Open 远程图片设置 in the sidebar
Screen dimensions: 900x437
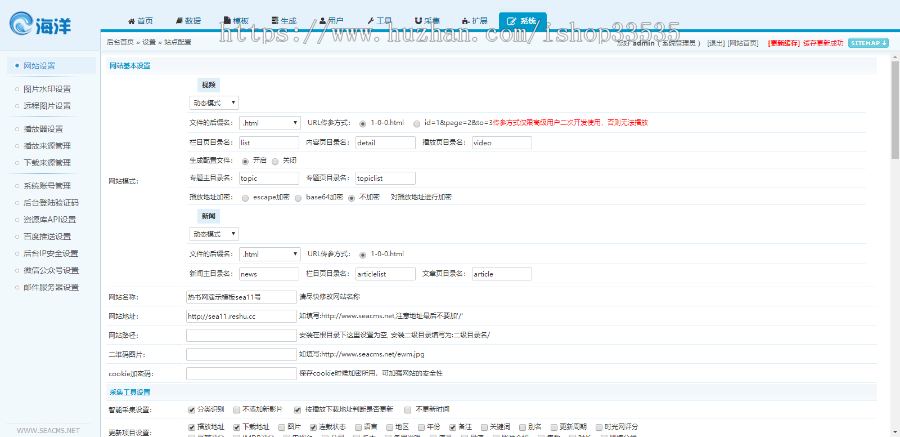coord(47,106)
